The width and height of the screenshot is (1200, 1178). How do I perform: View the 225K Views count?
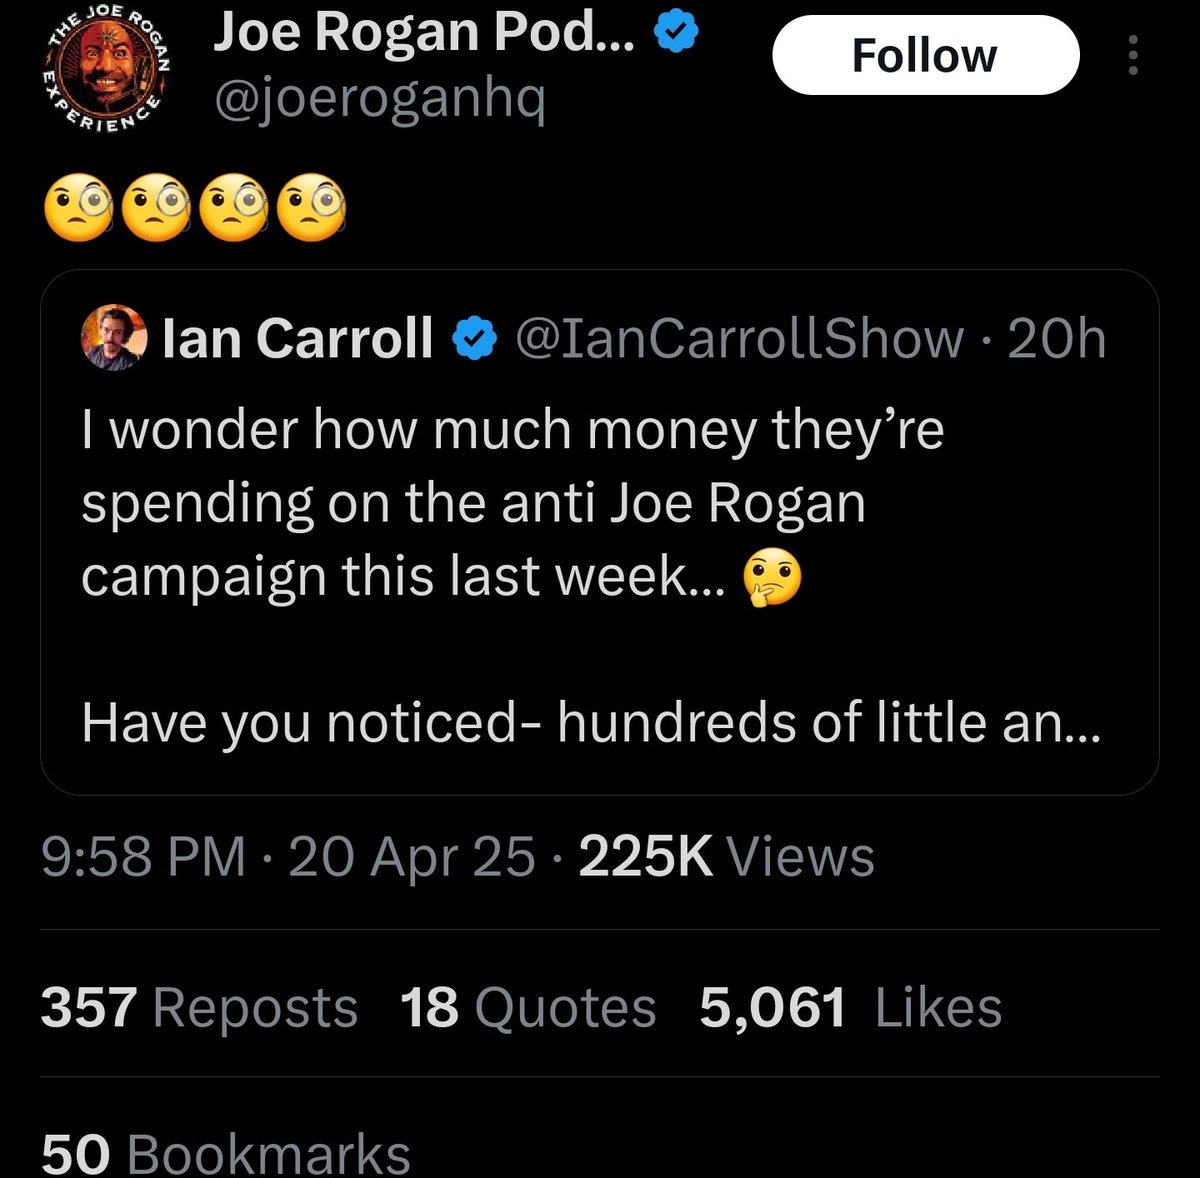point(726,857)
